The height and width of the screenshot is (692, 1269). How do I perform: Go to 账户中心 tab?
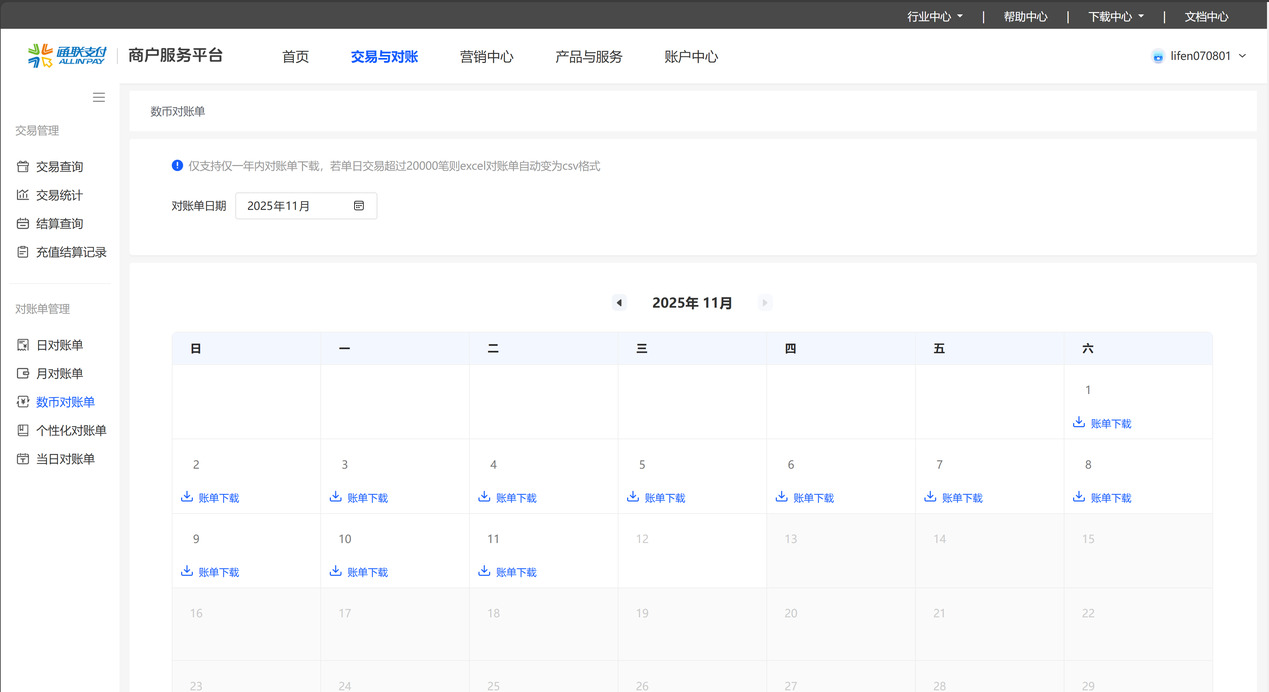[691, 57]
